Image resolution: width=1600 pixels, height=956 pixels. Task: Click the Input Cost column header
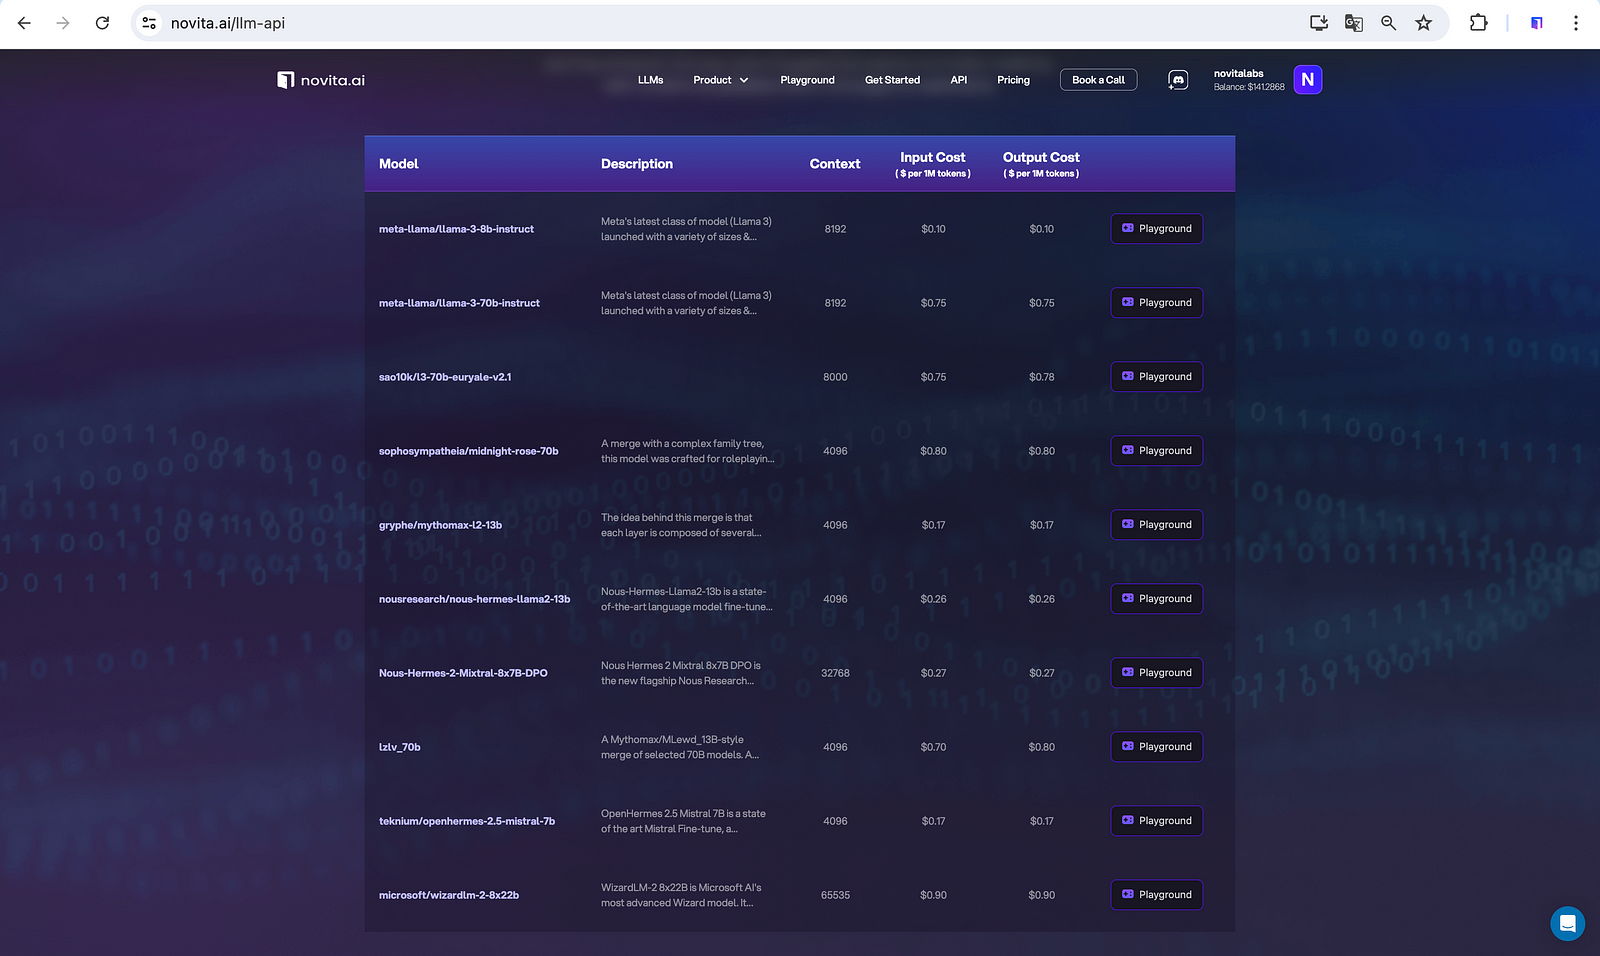pyautogui.click(x=933, y=164)
